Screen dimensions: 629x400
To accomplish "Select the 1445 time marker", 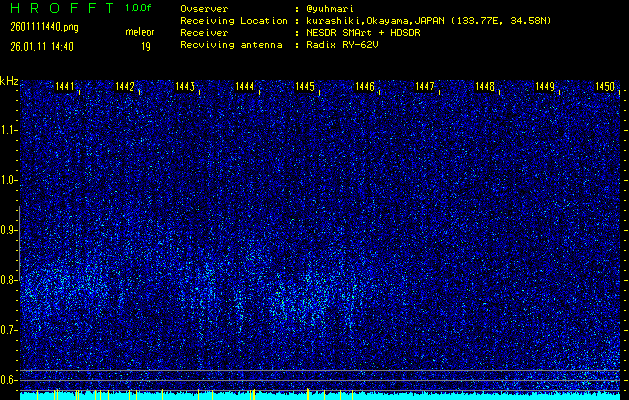I will click(305, 87).
